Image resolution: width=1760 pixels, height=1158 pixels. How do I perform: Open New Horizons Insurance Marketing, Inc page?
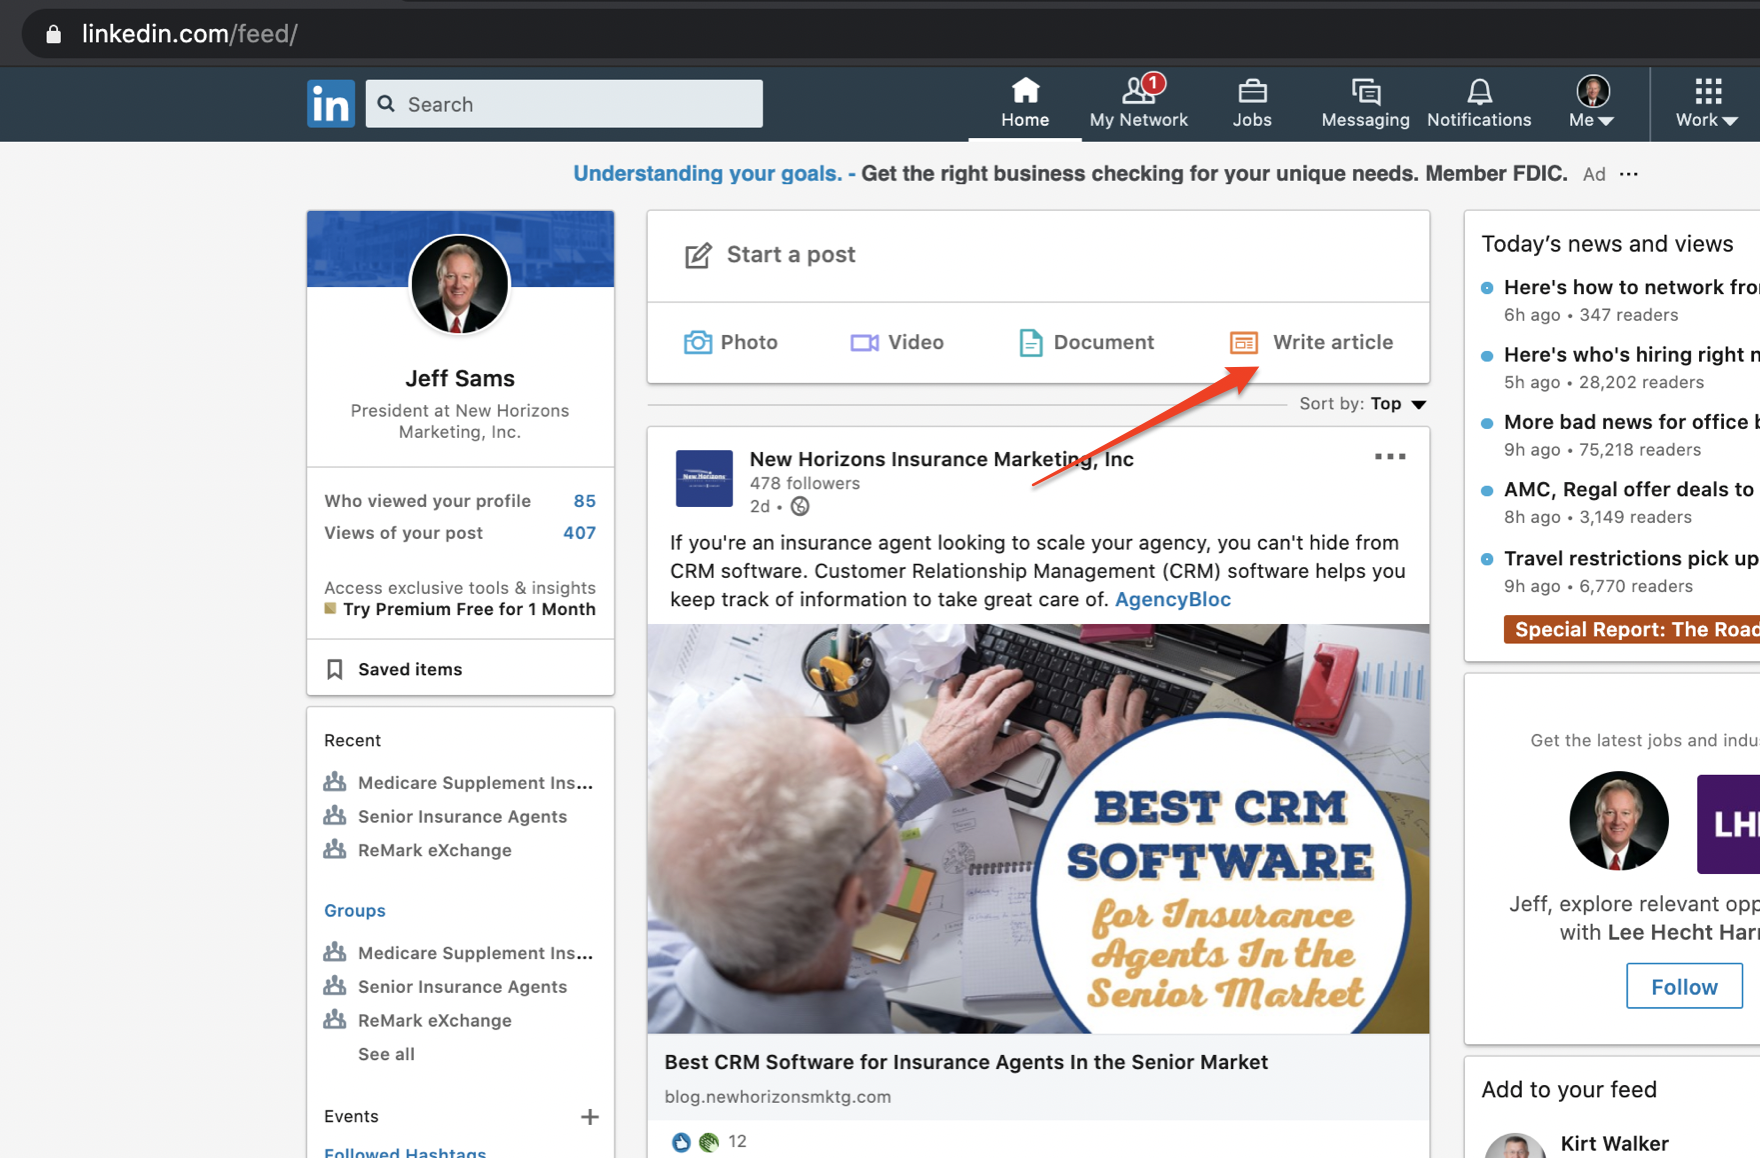point(942,459)
